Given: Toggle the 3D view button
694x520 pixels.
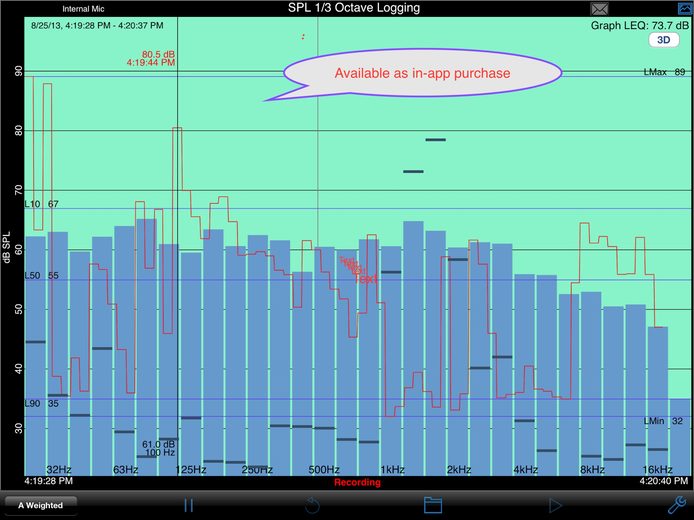Looking at the screenshot, I should pyautogui.click(x=663, y=40).
